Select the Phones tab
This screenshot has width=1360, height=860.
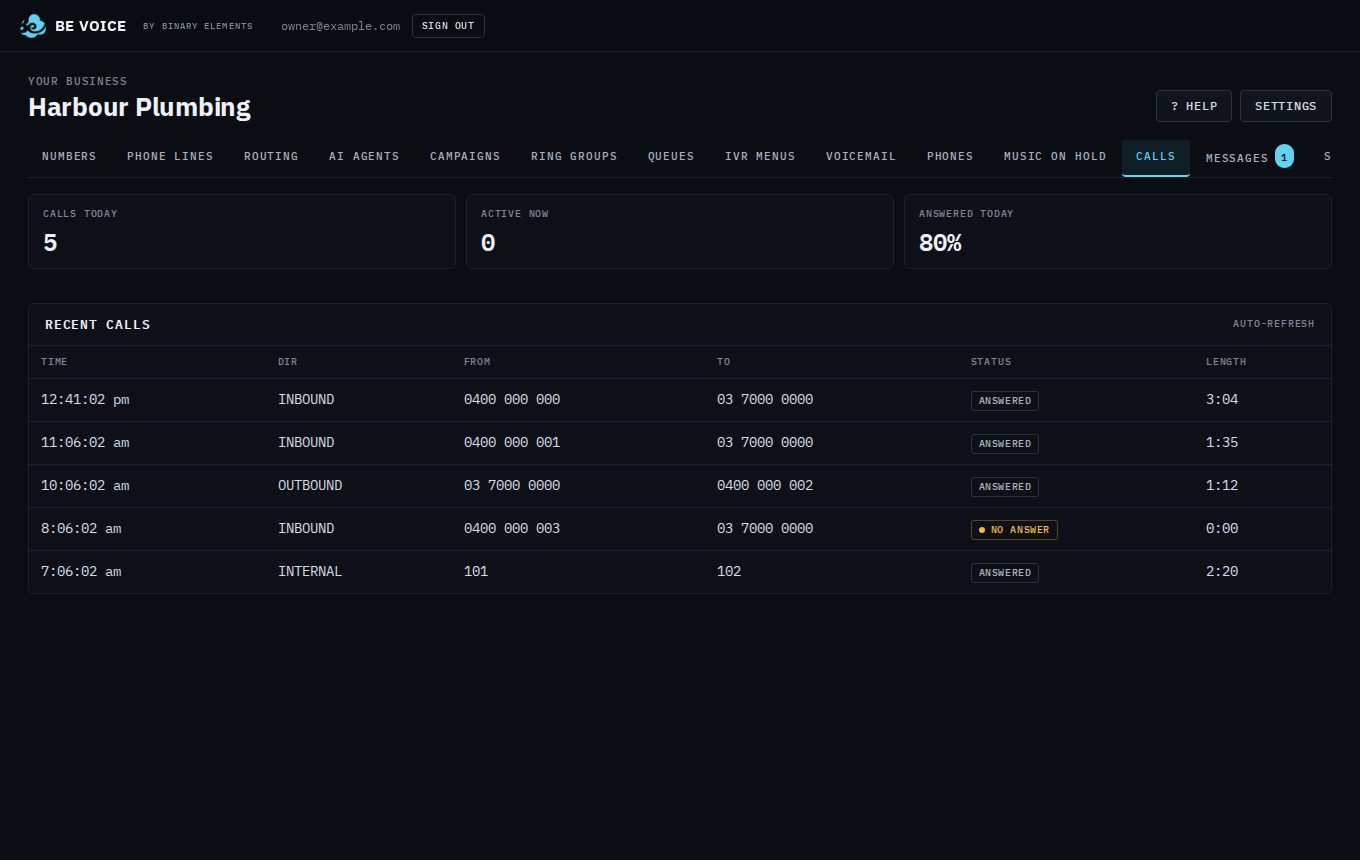(x=950, y=157)
